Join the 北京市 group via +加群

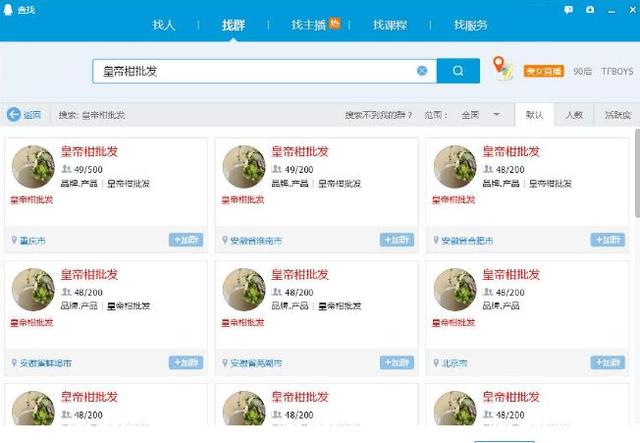[608, 363]
